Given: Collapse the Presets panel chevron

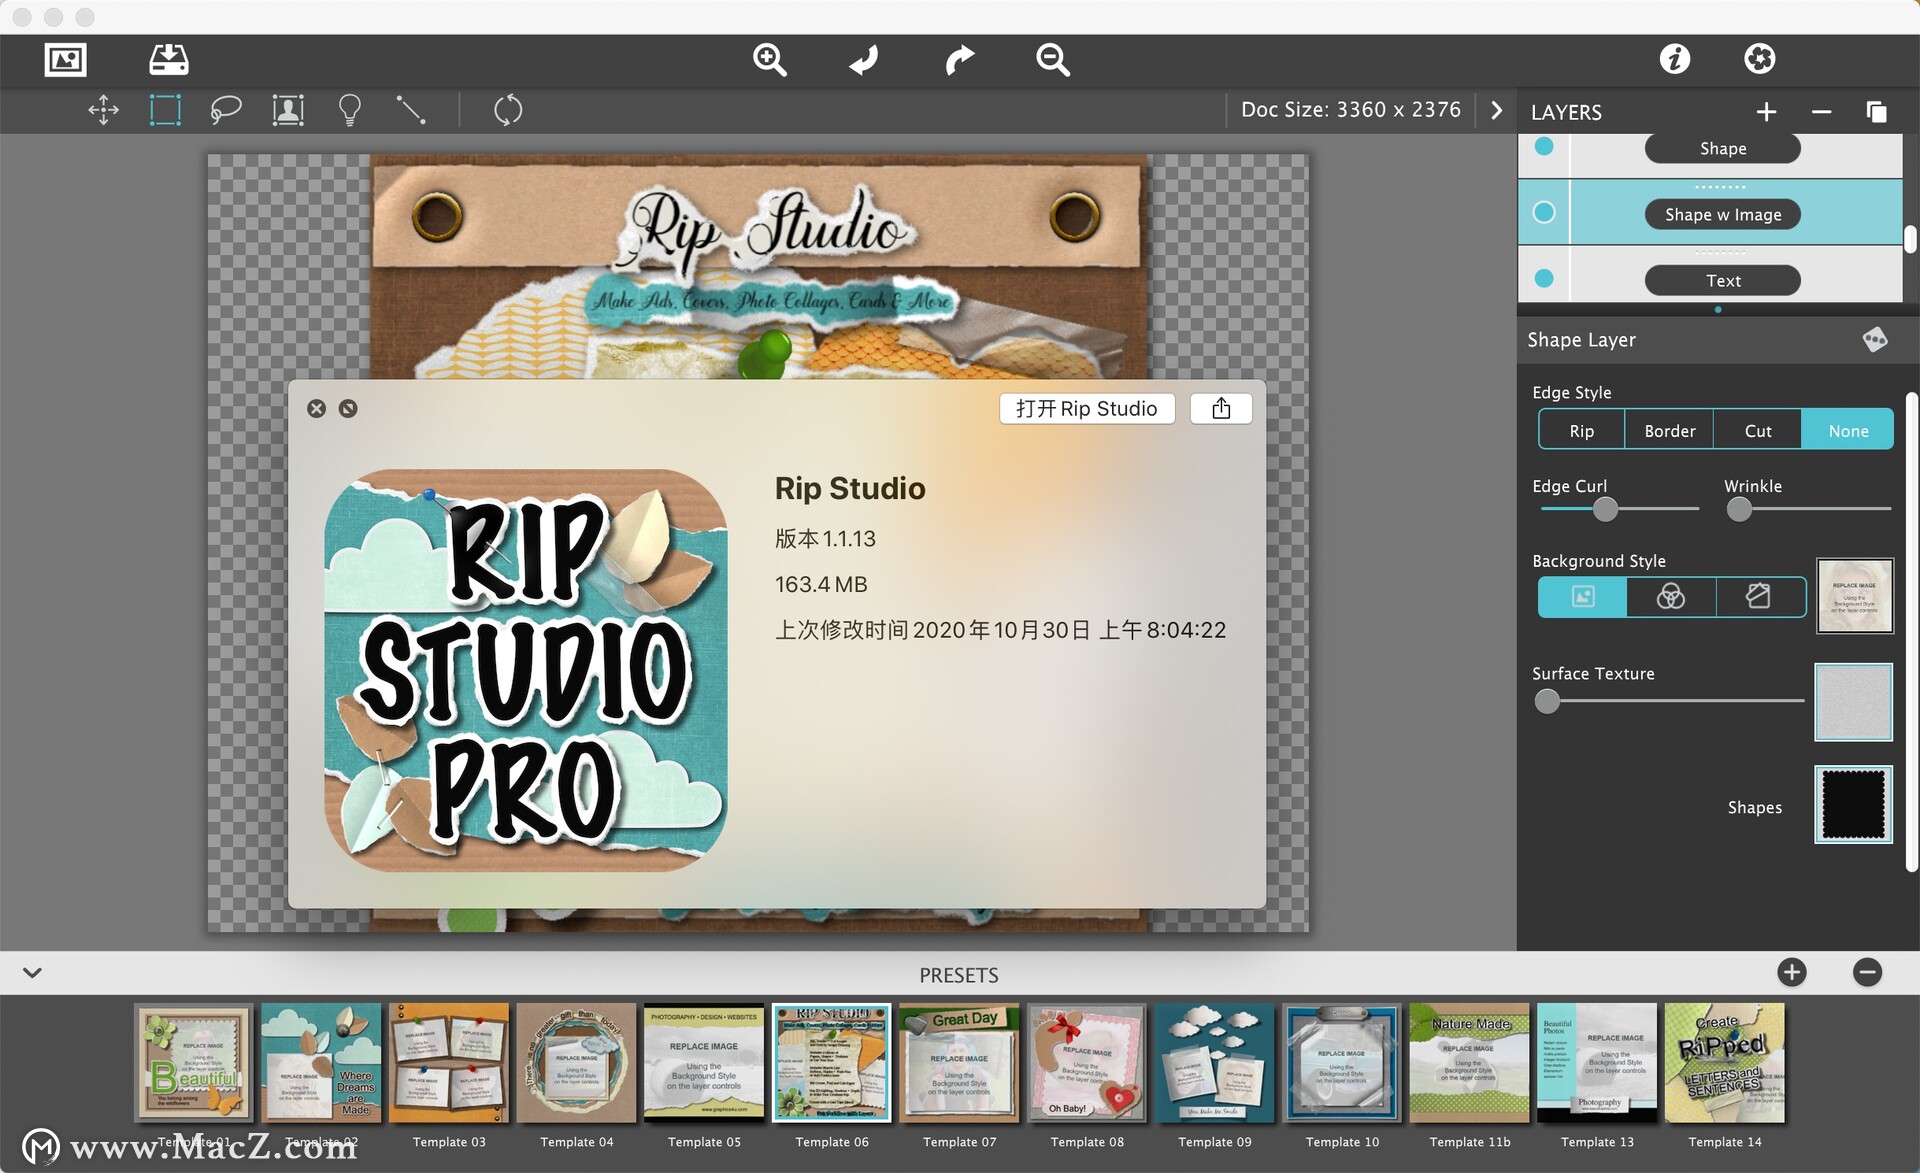Looking at the screenshot, I should click(32, 972).
